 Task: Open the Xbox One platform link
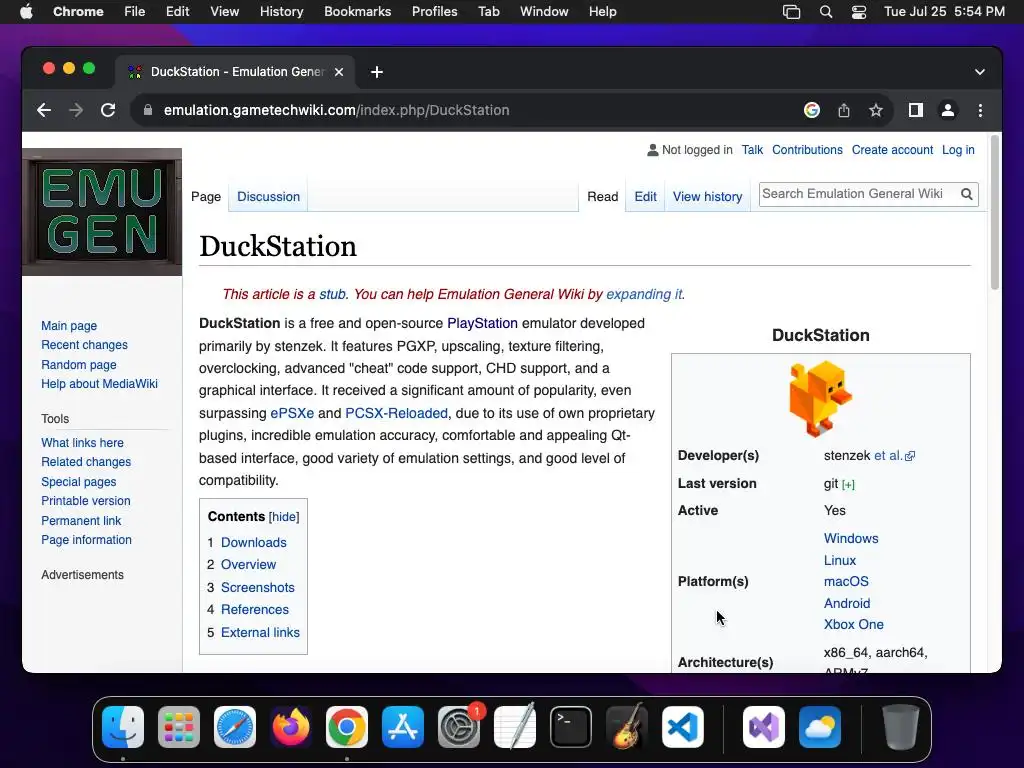tap(854, 624)
